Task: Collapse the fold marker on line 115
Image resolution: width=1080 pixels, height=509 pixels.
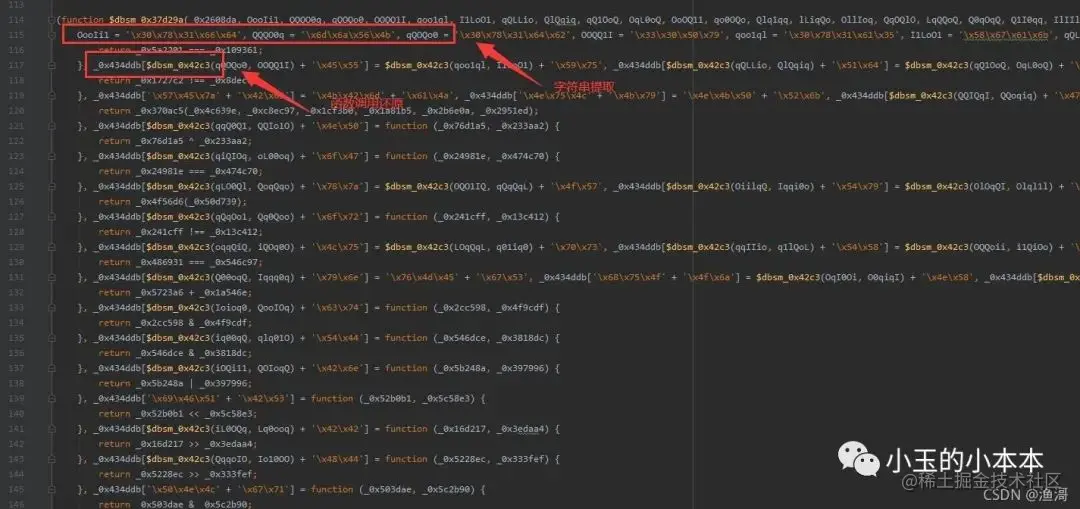Action: click(53, 34)
